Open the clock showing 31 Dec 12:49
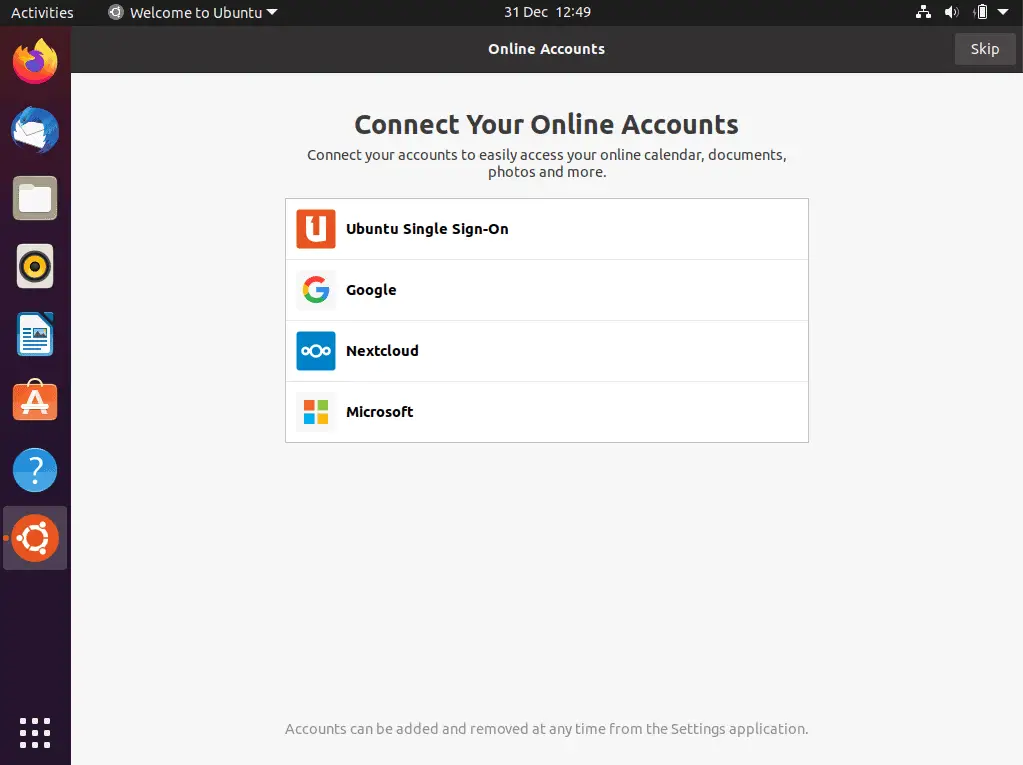 point(547,12)
